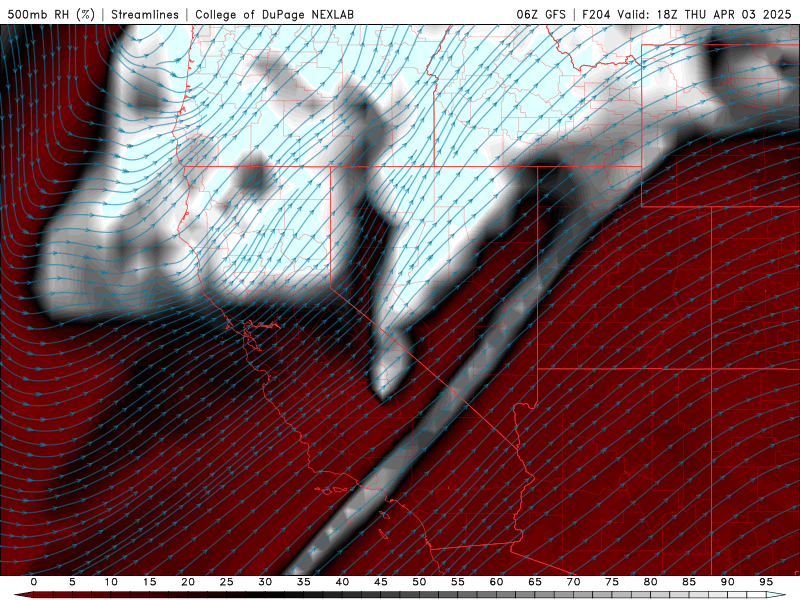Click the '90' colorbar scale label

(x=728, y=582)
